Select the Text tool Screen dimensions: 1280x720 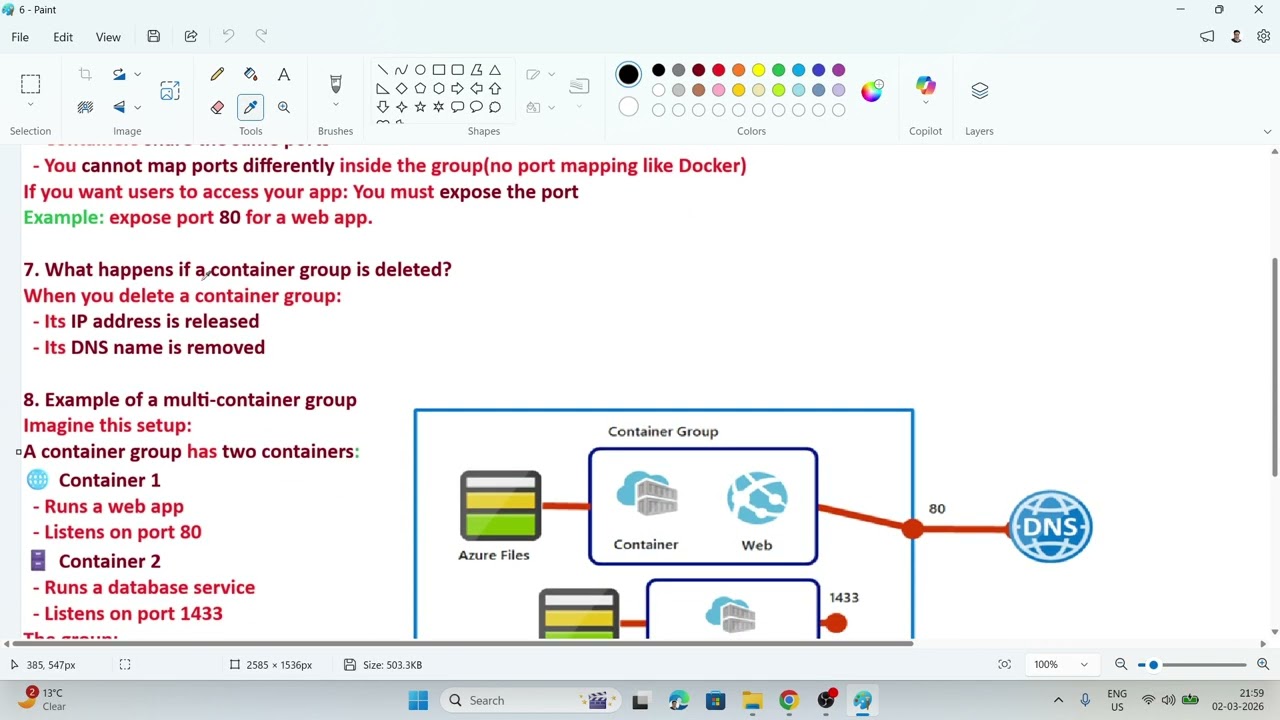pyautogui.click(x=284, y=74)
